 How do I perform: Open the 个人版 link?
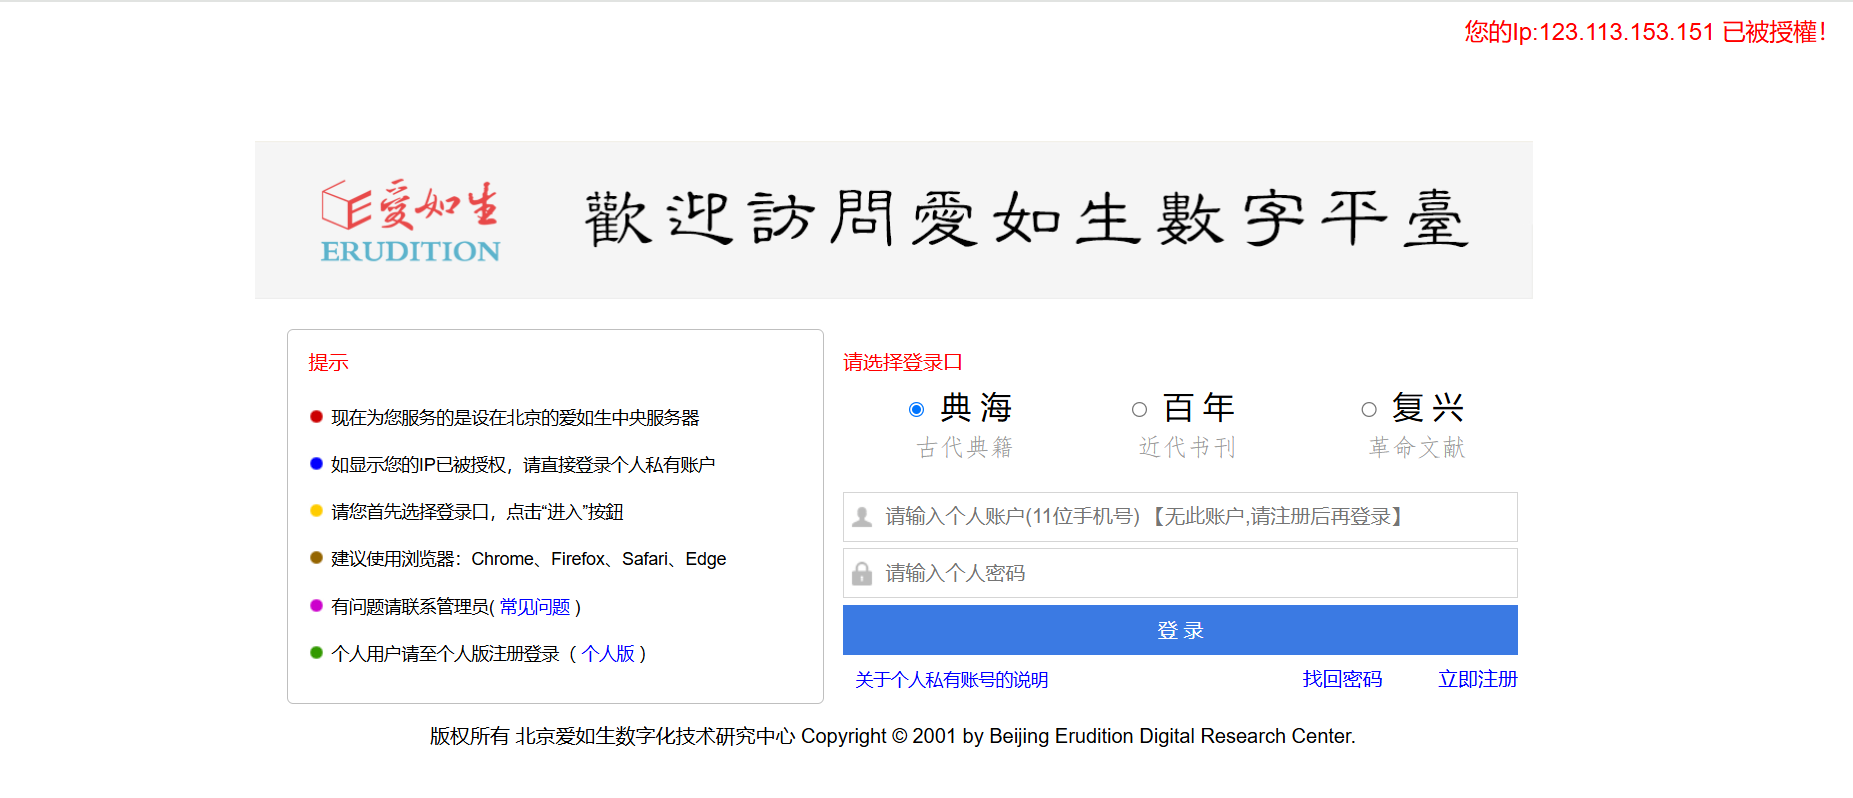pyautogui.click(x=608, y=654)
